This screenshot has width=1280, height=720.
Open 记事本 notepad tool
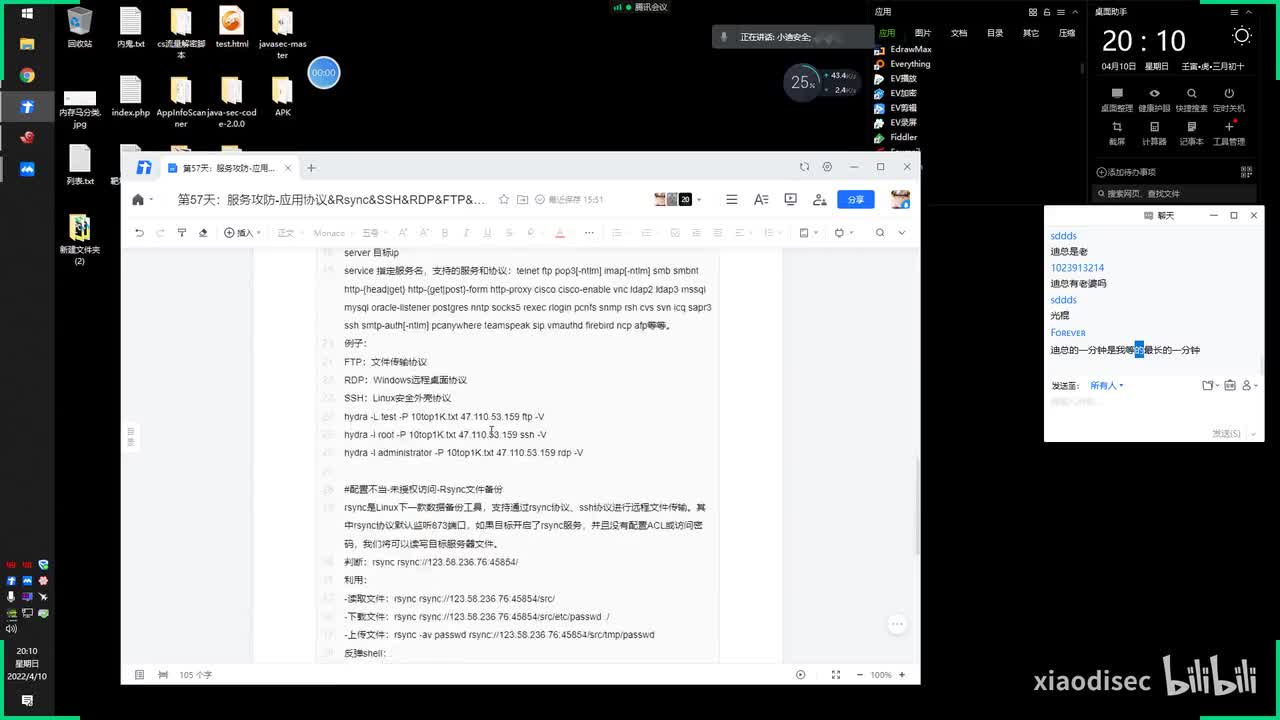1191,133
